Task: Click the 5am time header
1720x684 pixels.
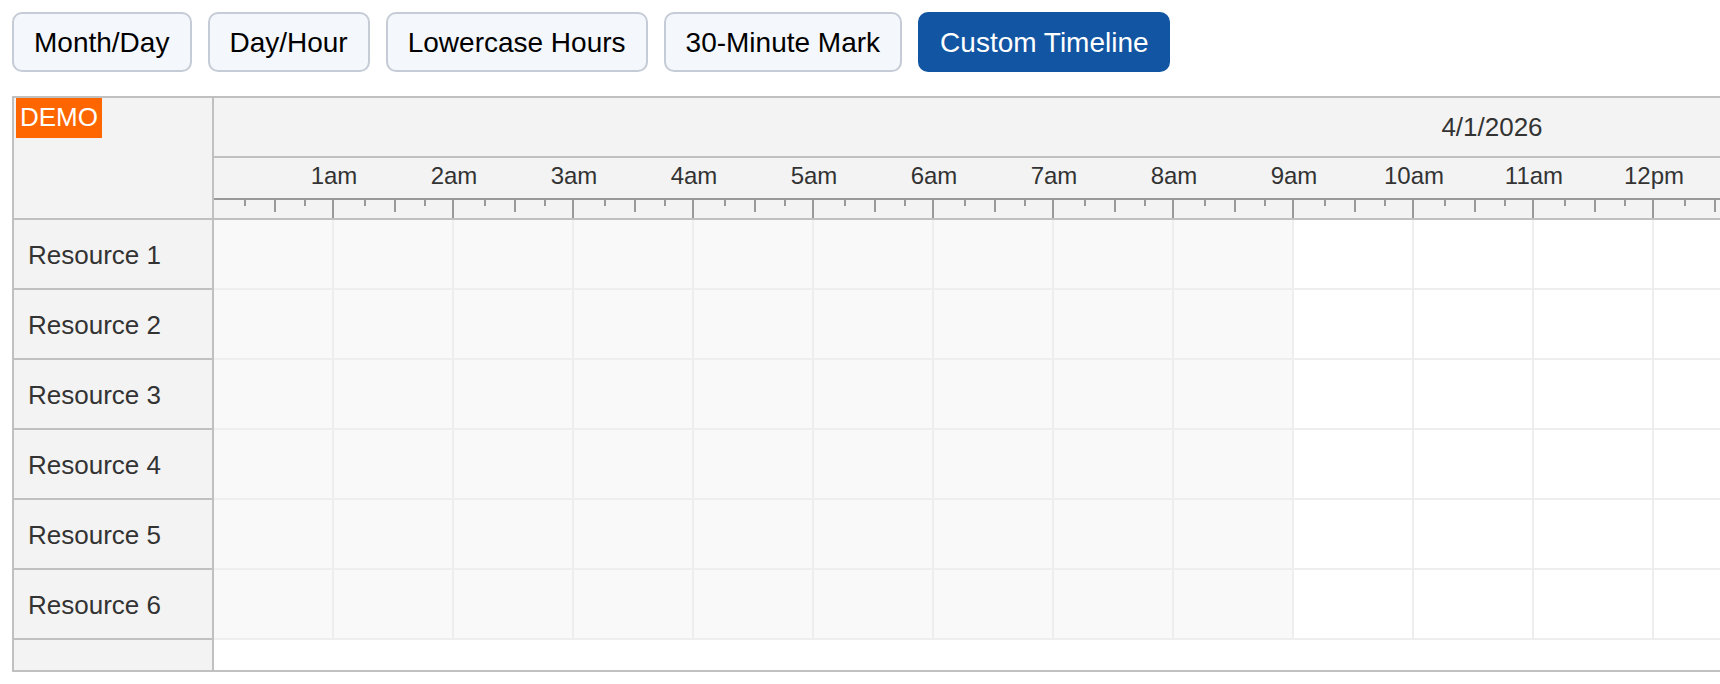Action: click(x=813, y=176)
